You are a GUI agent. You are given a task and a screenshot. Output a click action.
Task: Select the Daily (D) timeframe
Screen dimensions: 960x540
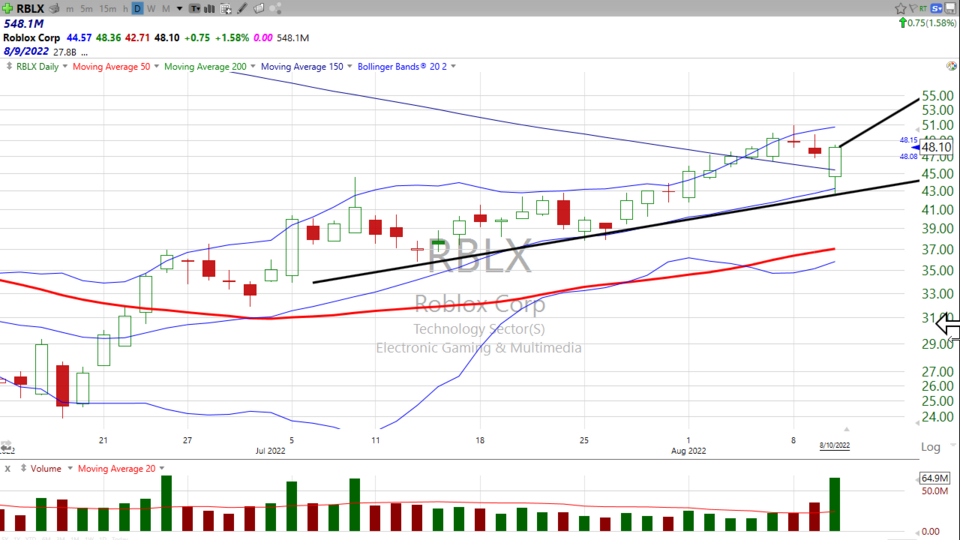coord(137,9)
